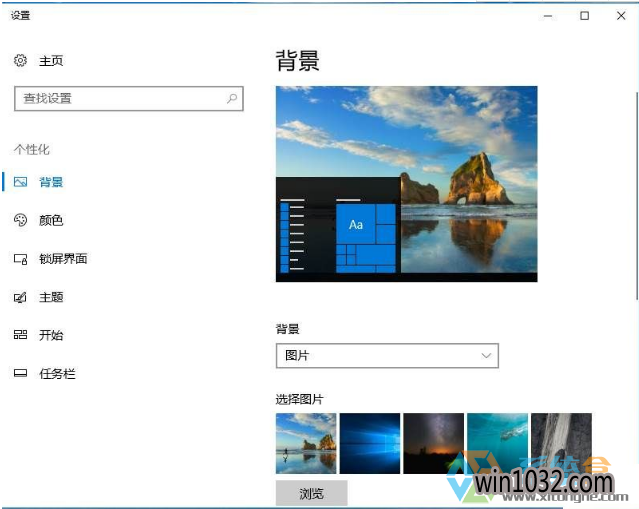Select the 背景 picture icon in sidebar

20,182
